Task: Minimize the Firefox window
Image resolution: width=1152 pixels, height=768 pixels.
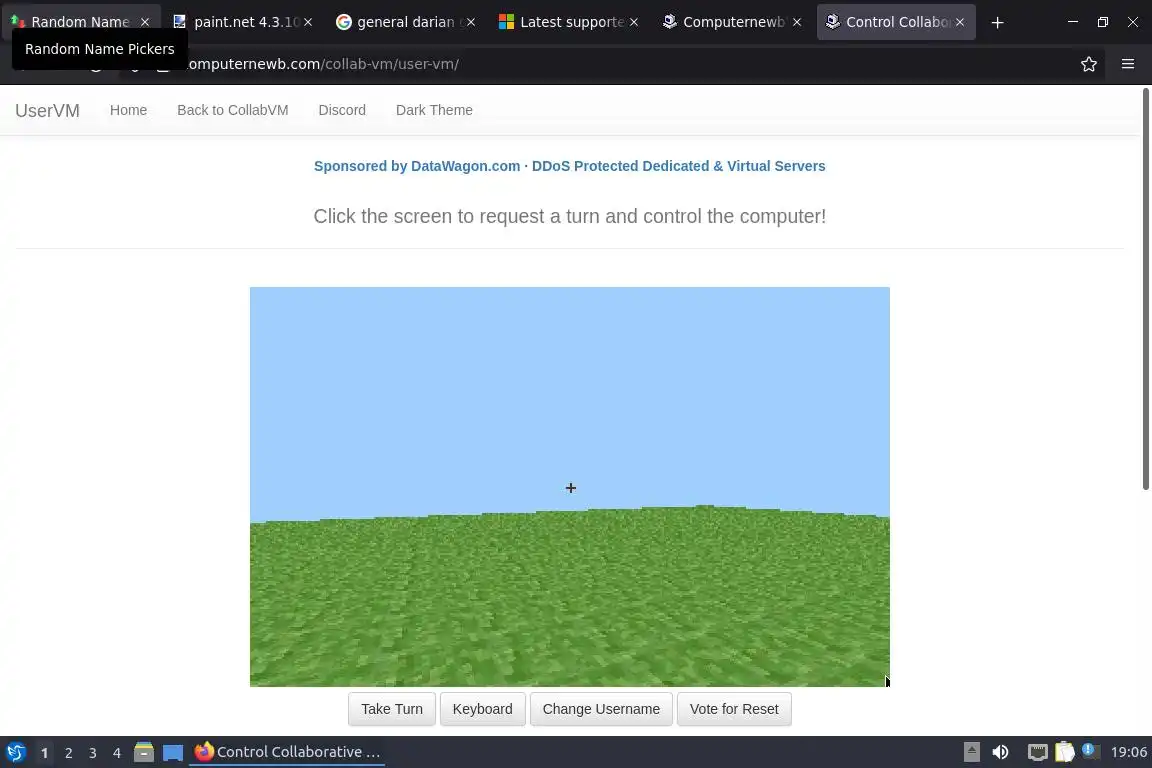Action: [1073, 22]
